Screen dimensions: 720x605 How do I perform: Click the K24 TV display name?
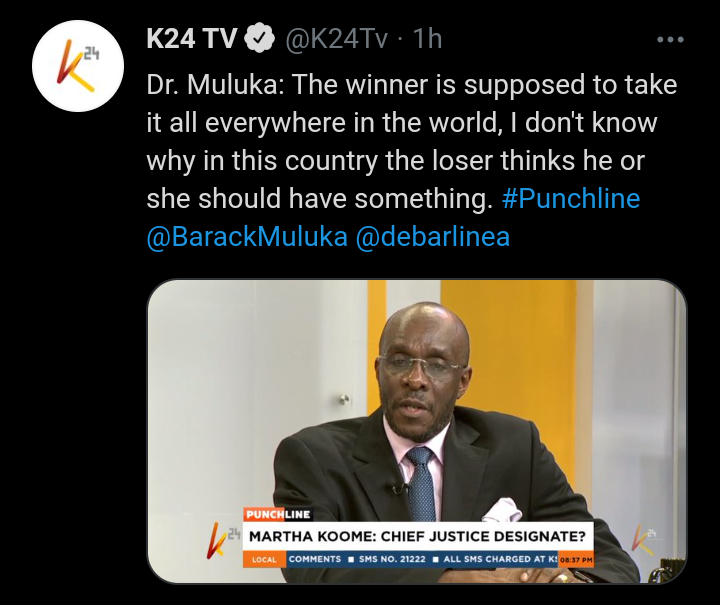(x=192, y=38)
